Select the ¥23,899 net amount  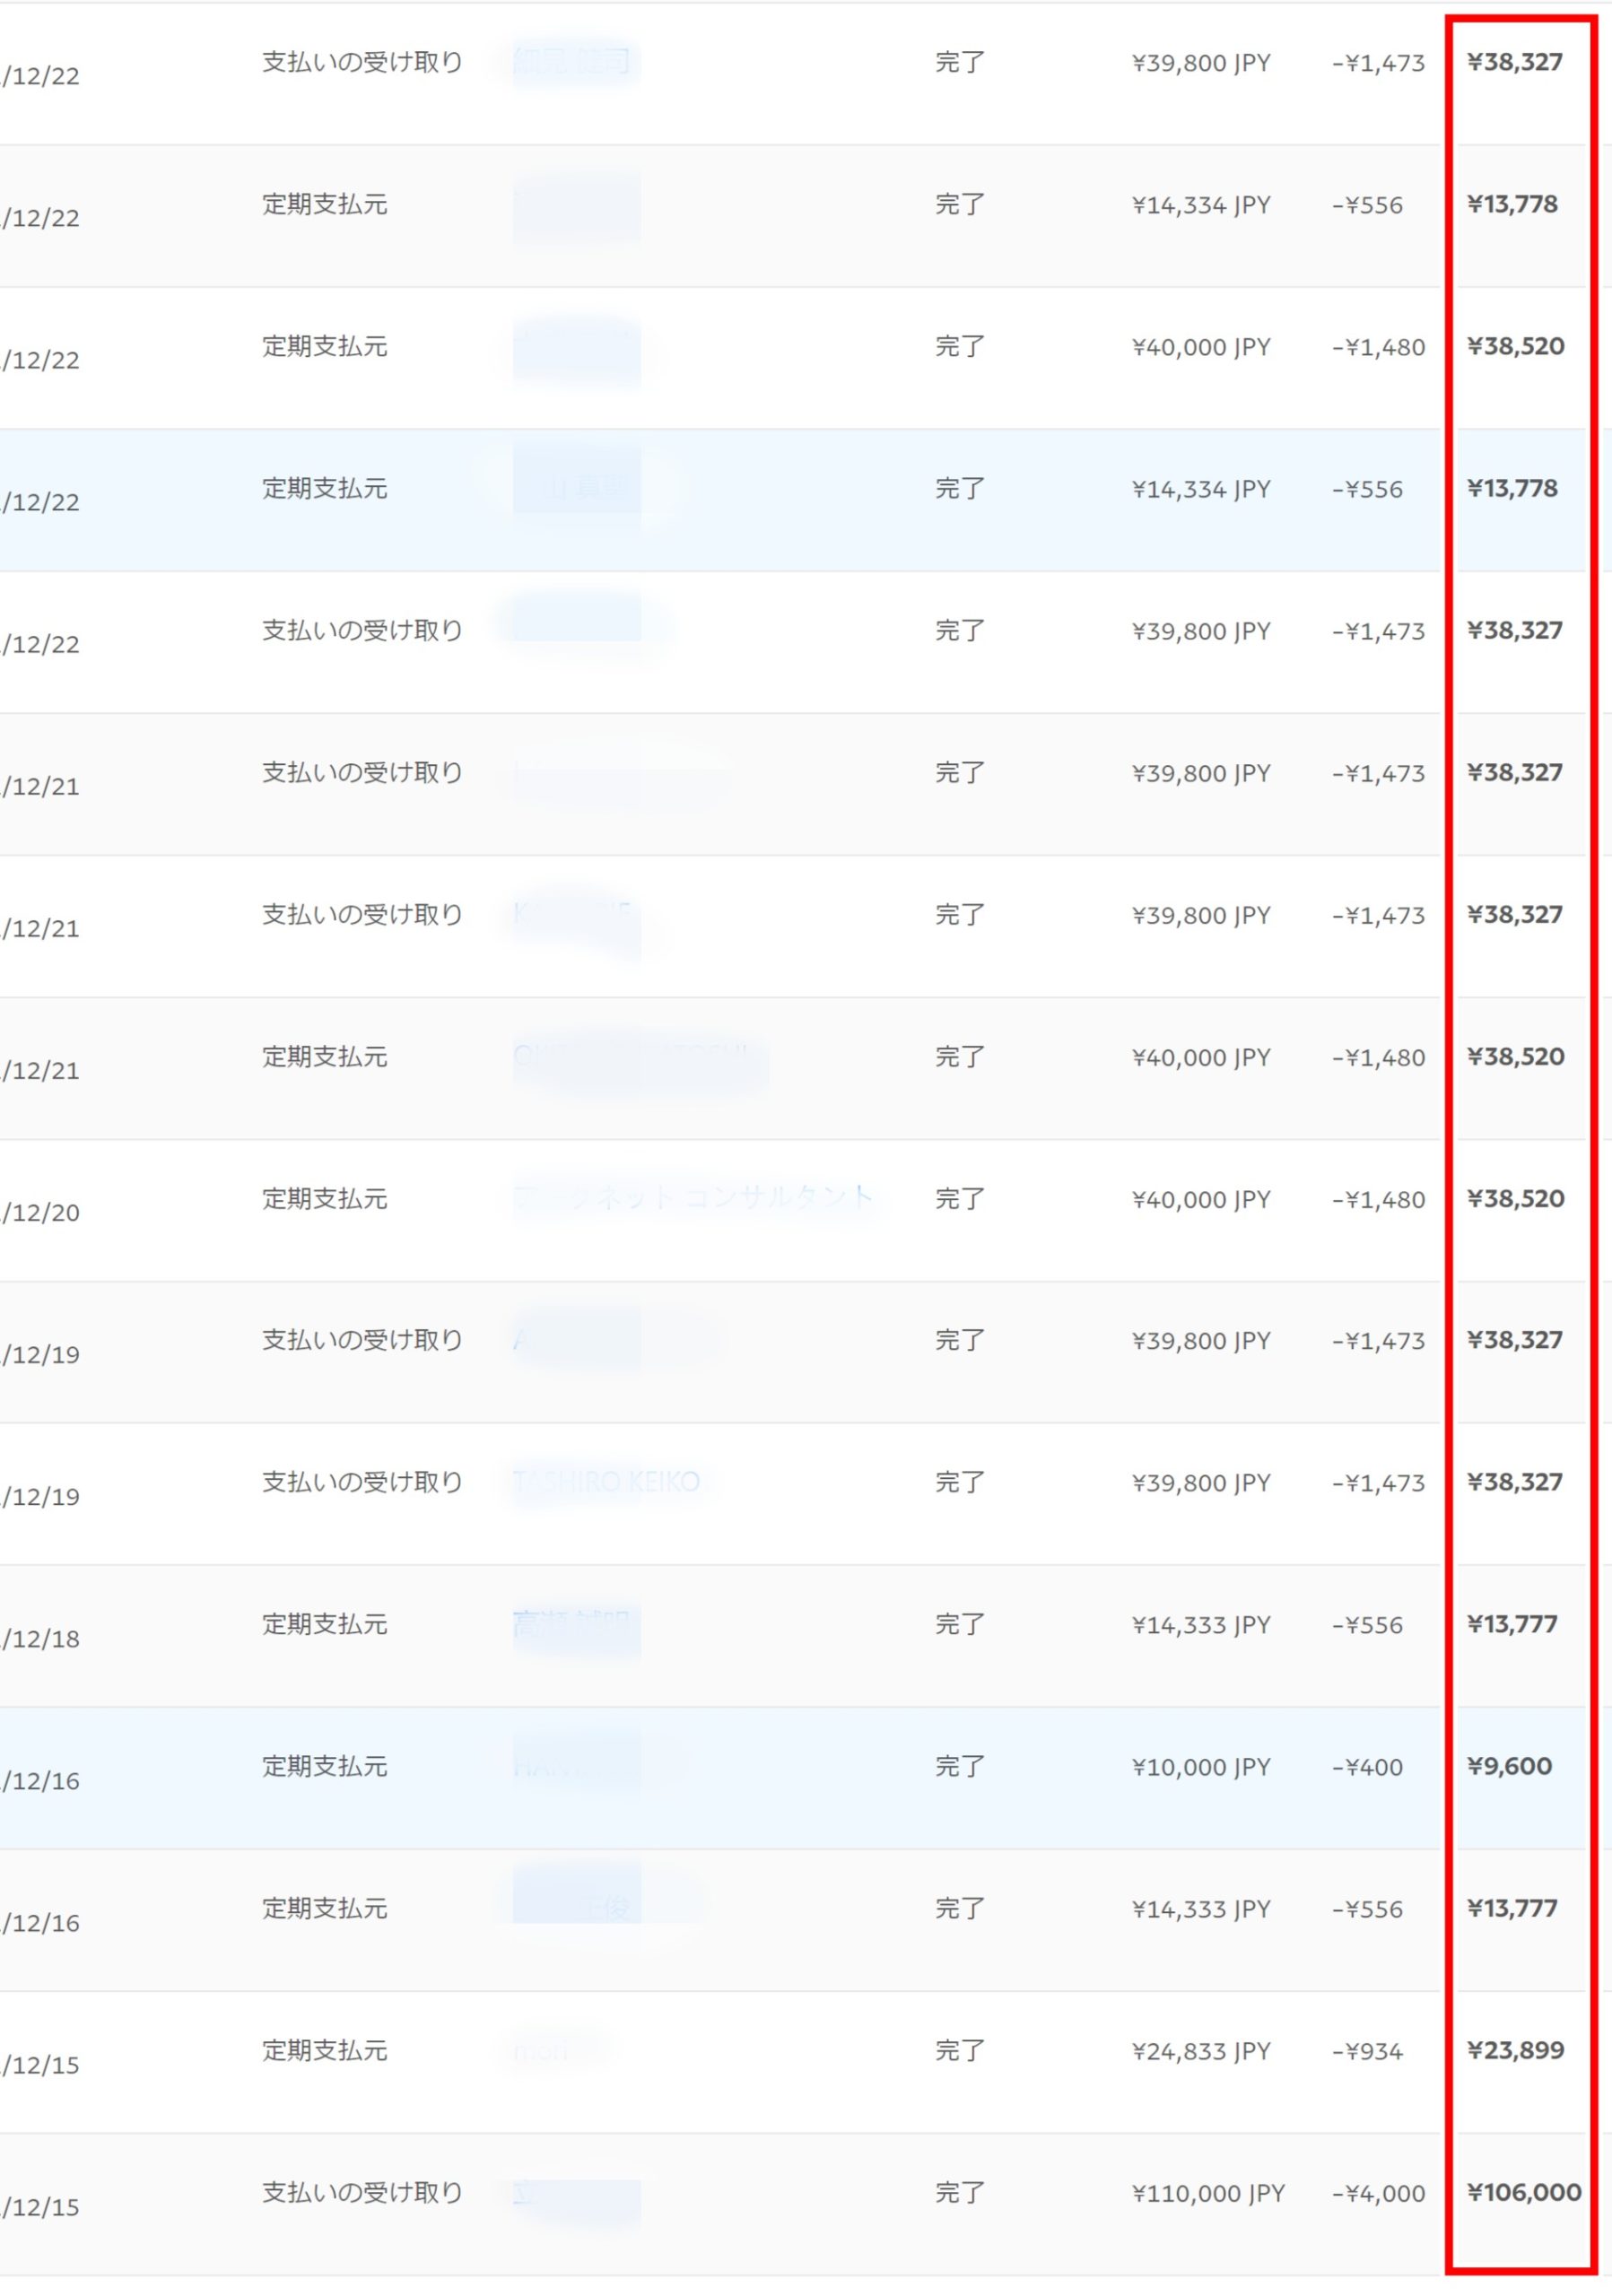tap(1515, 2050)
